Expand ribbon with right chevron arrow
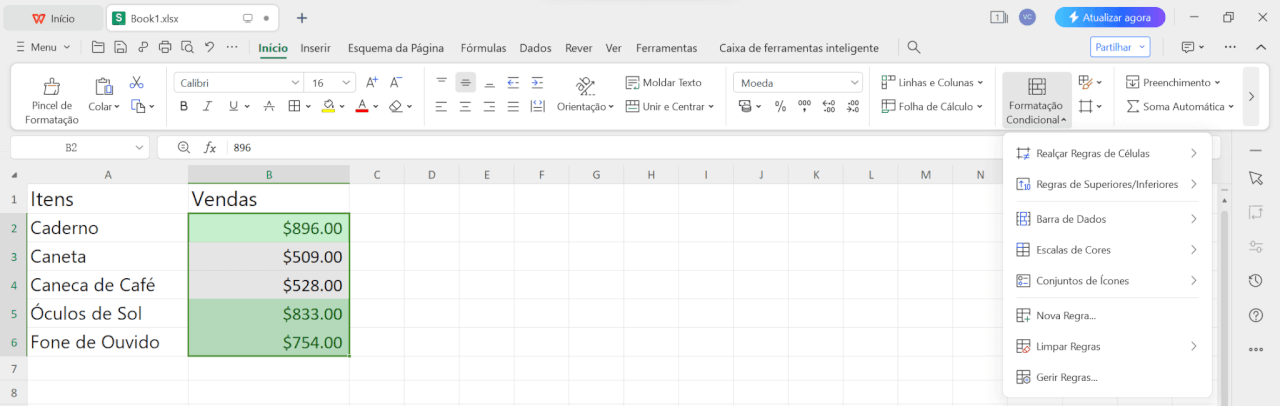The height and width of the screenshot is (406, 1280). tap(1251, 96)
